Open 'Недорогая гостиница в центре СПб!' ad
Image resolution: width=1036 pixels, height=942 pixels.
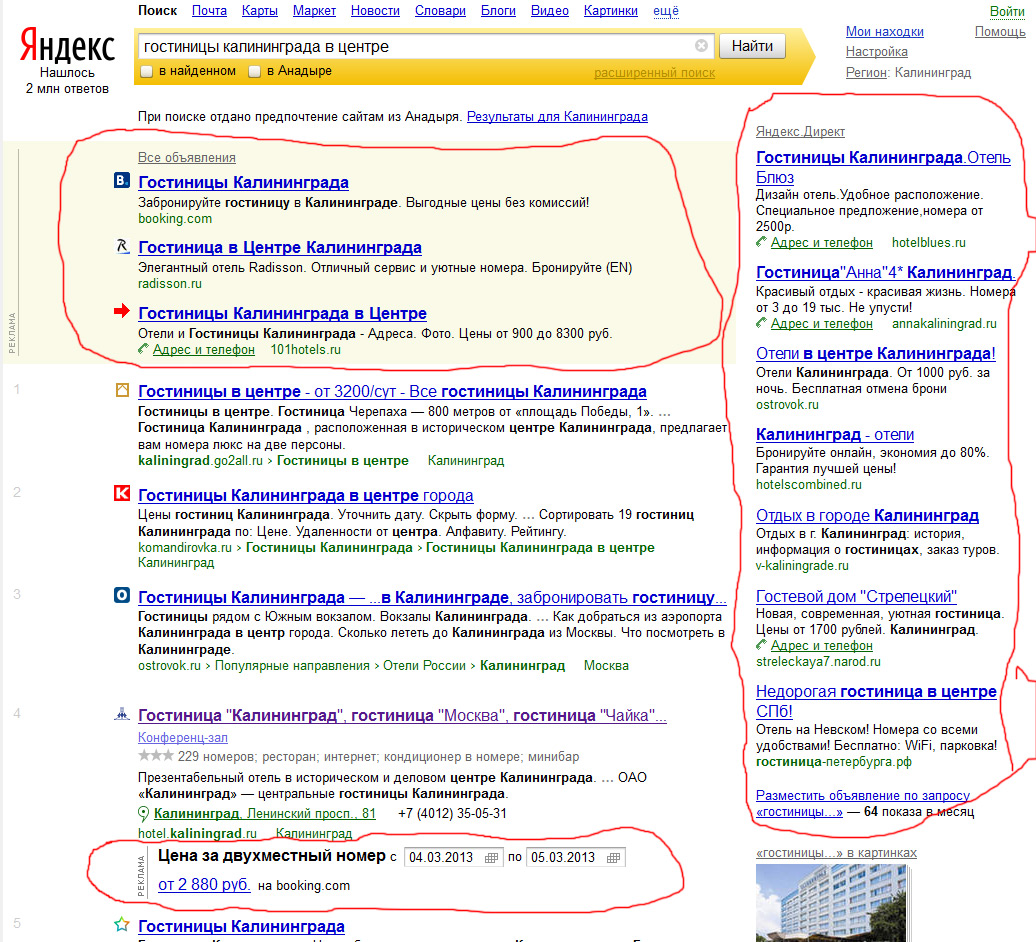[876, 701]
